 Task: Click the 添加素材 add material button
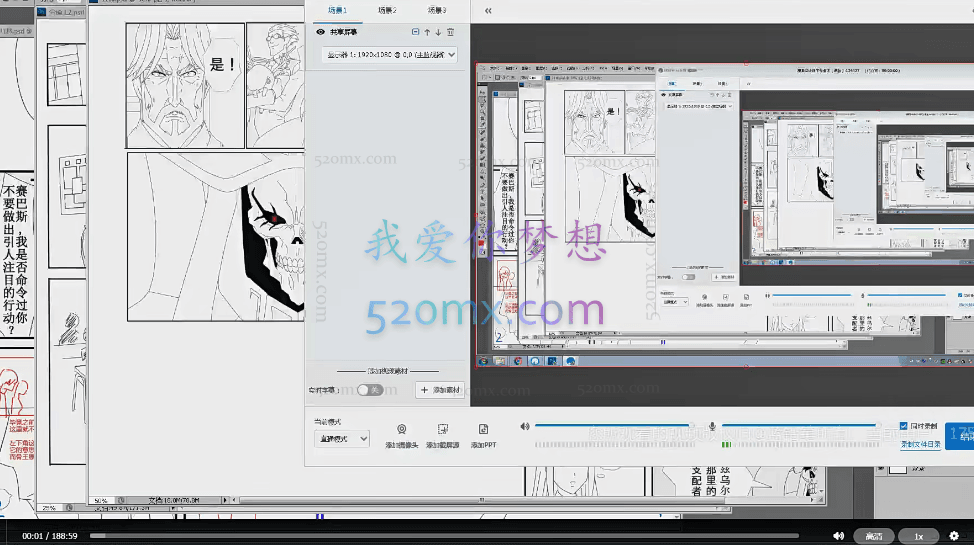pyautogui.click(x=440, y=390)
